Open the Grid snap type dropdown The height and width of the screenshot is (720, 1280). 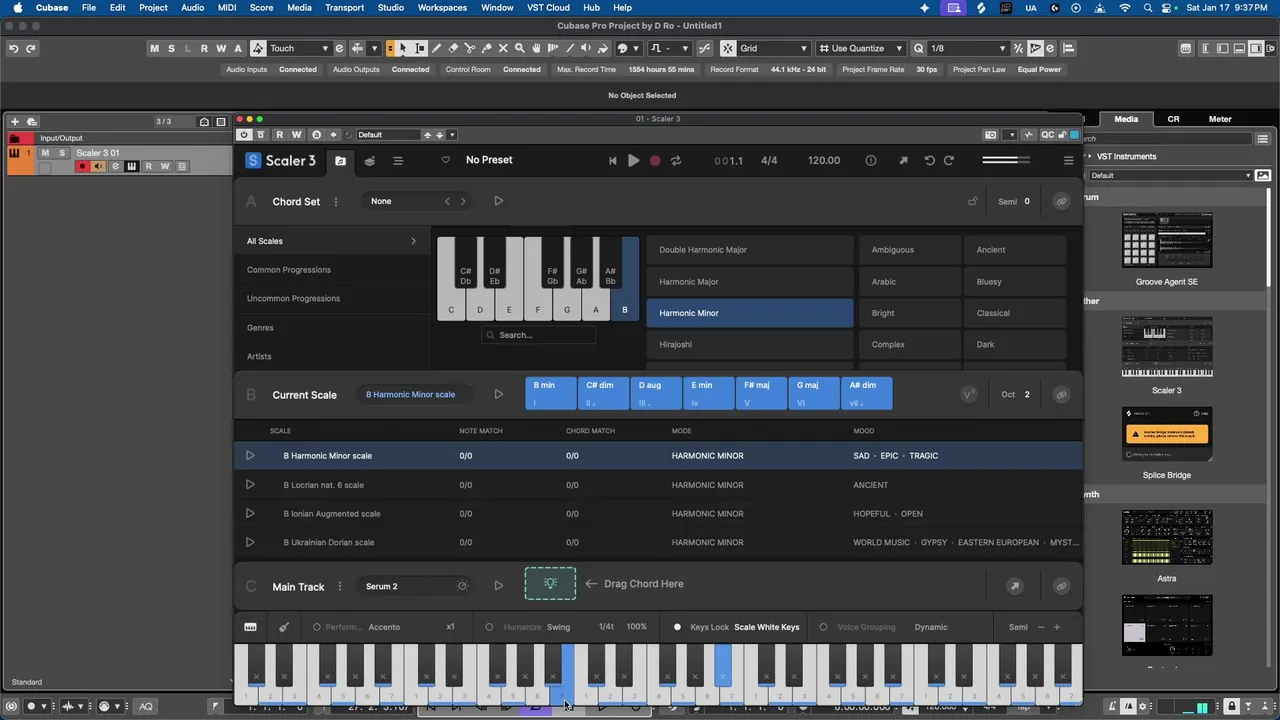click(x=773, y=48)
